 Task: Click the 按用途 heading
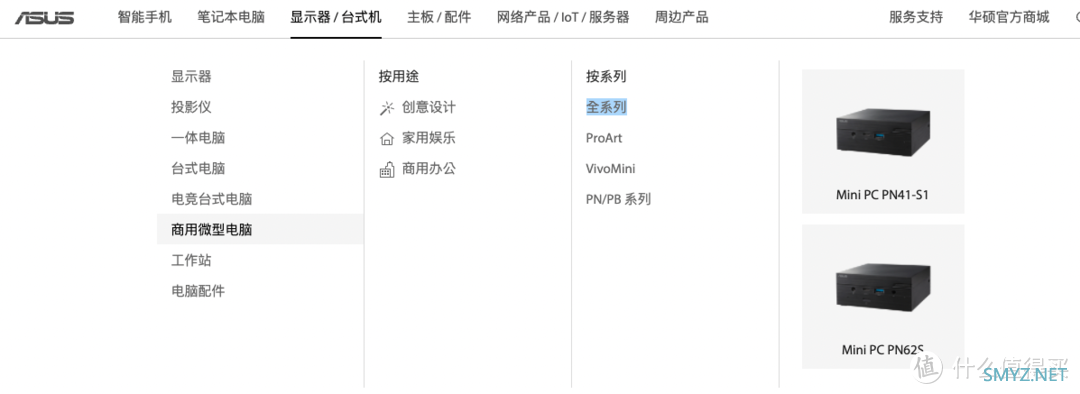point(398,76)
